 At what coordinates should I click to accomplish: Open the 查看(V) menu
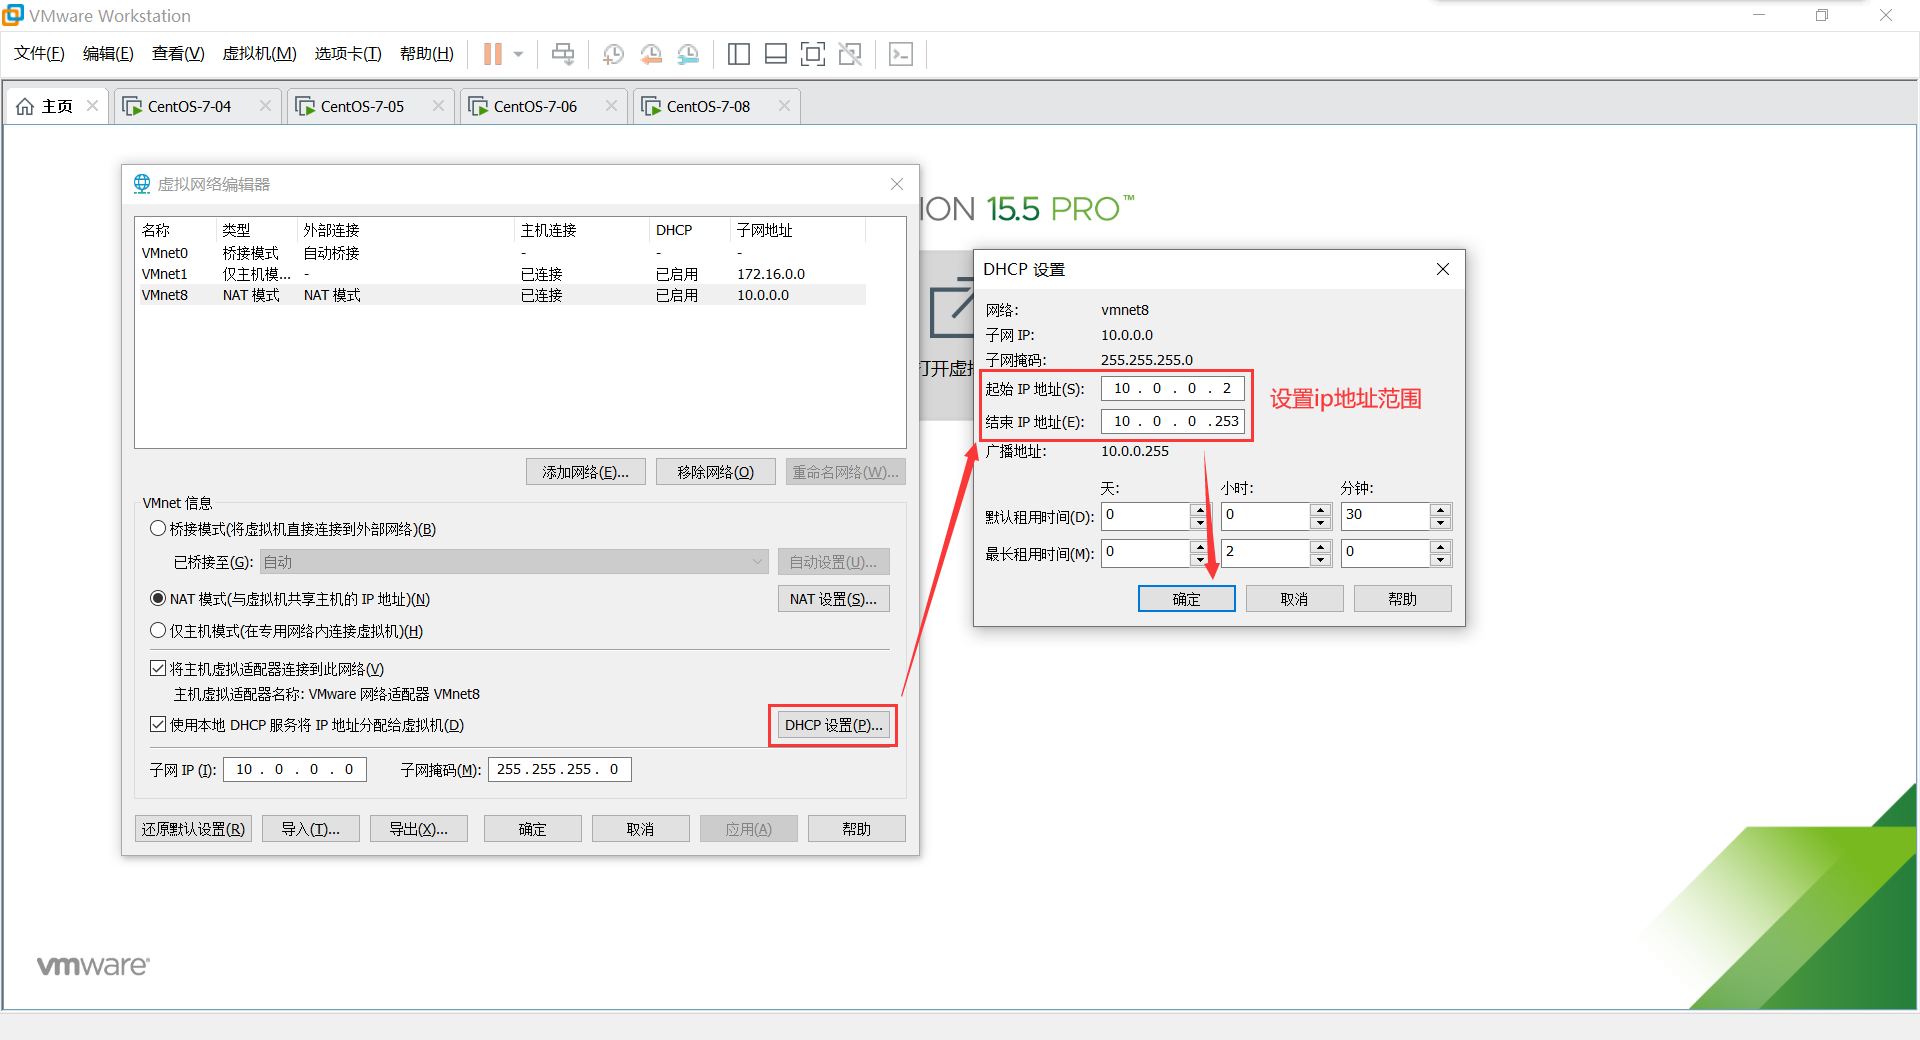point(178,54)
